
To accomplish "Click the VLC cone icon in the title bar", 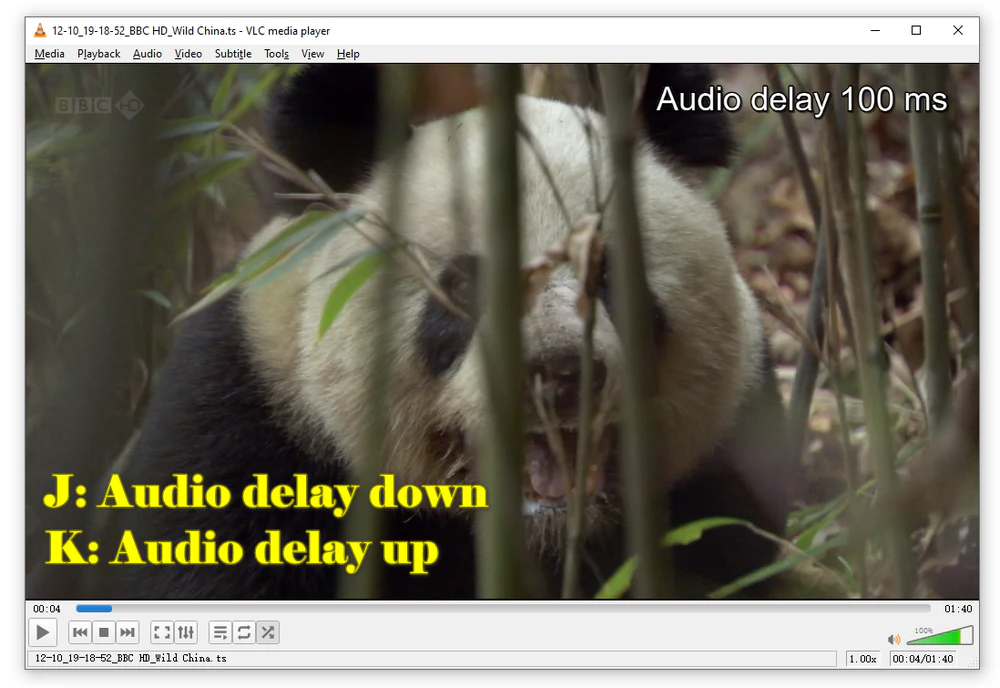I will 39,30.
